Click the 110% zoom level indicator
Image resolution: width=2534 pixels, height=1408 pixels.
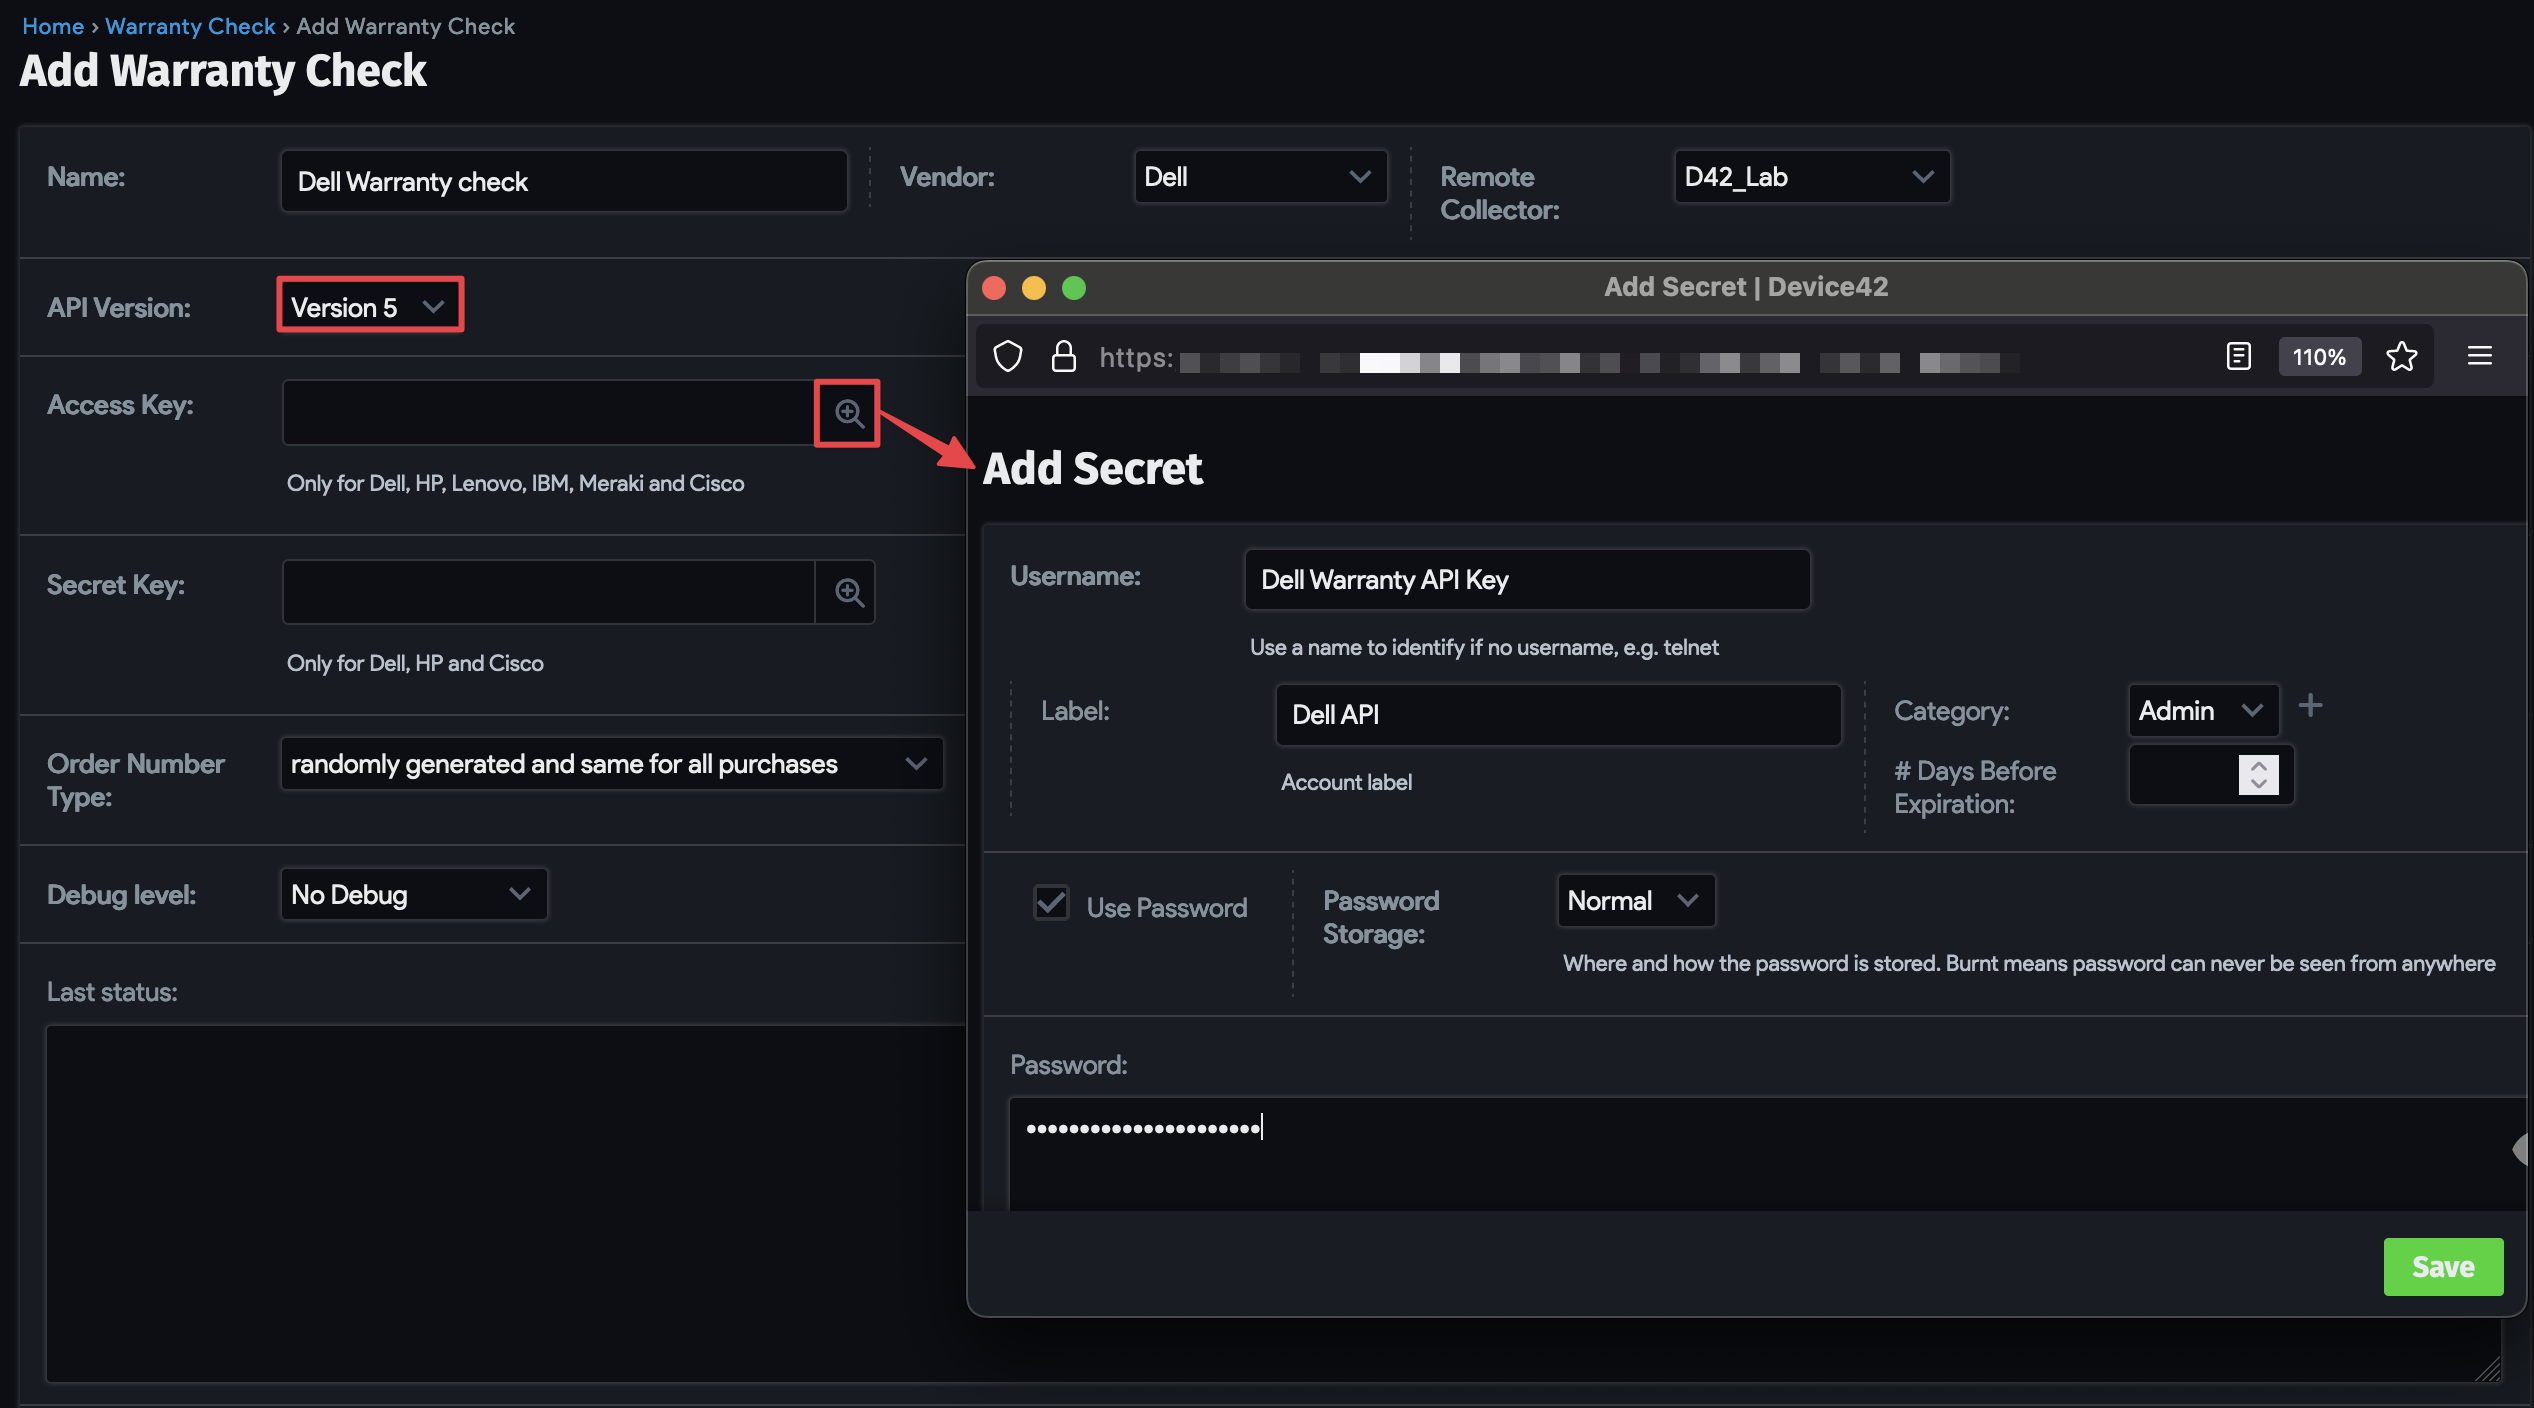pos(2319,357)
